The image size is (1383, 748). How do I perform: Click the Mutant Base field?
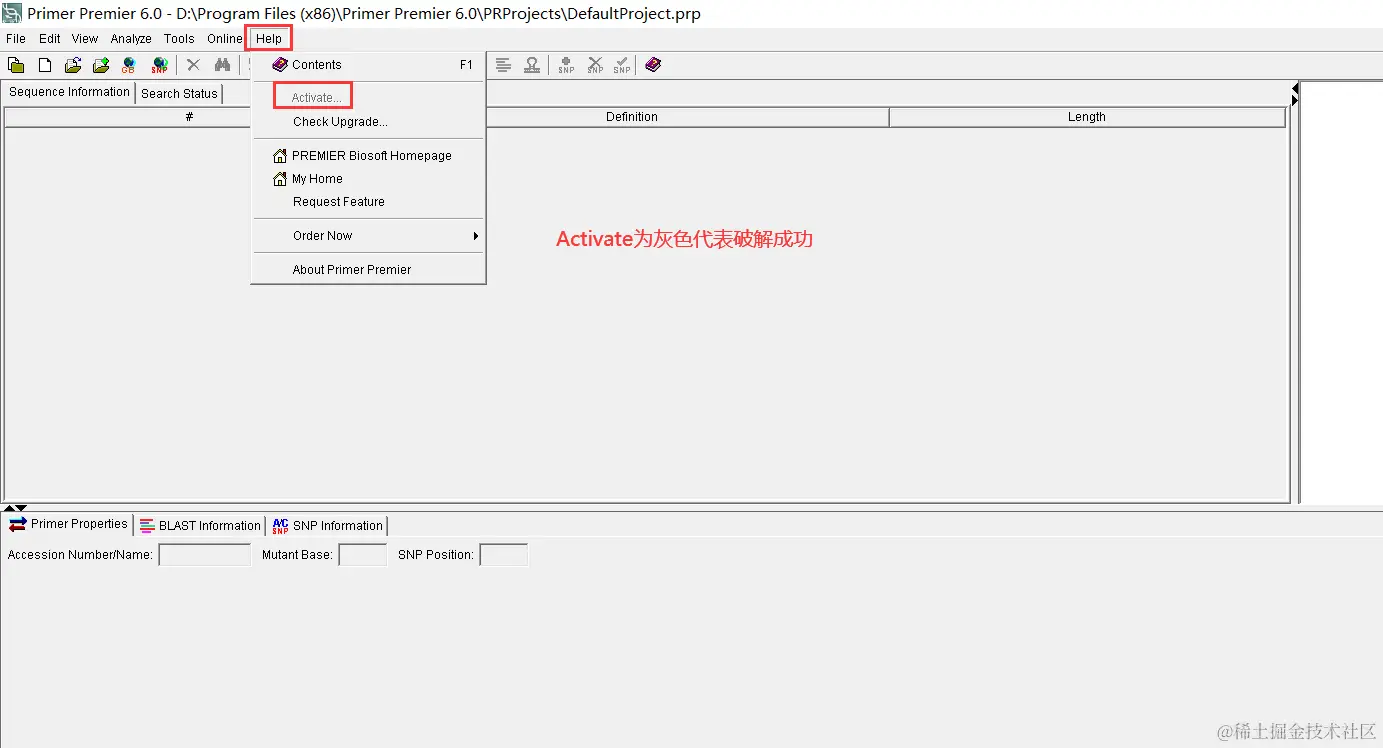click(363, 555)
